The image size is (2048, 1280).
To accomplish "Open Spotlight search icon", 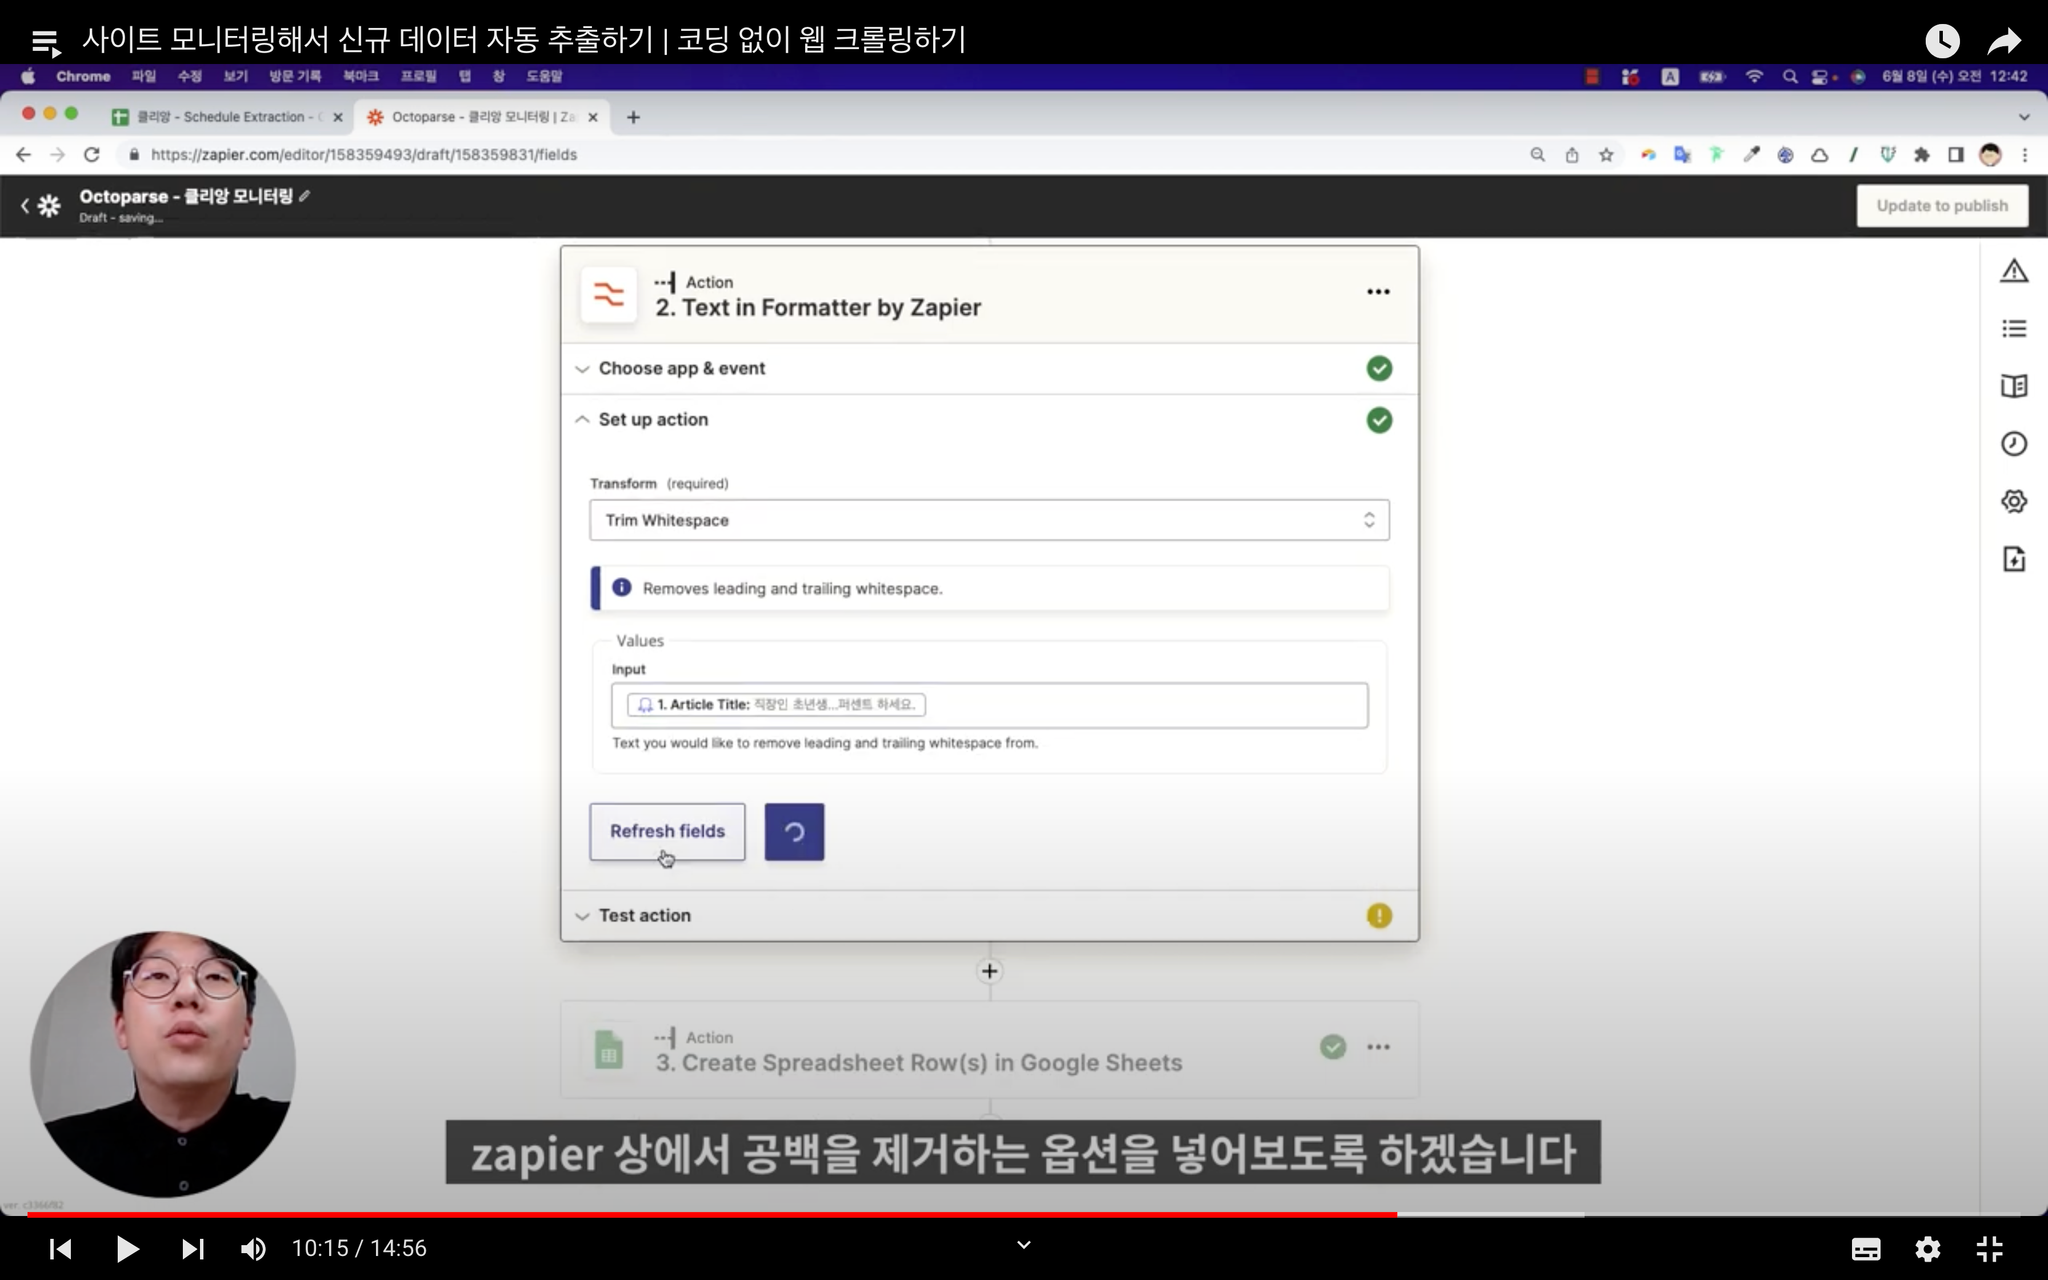I will pyautogui.click(x=1790, y=76).
